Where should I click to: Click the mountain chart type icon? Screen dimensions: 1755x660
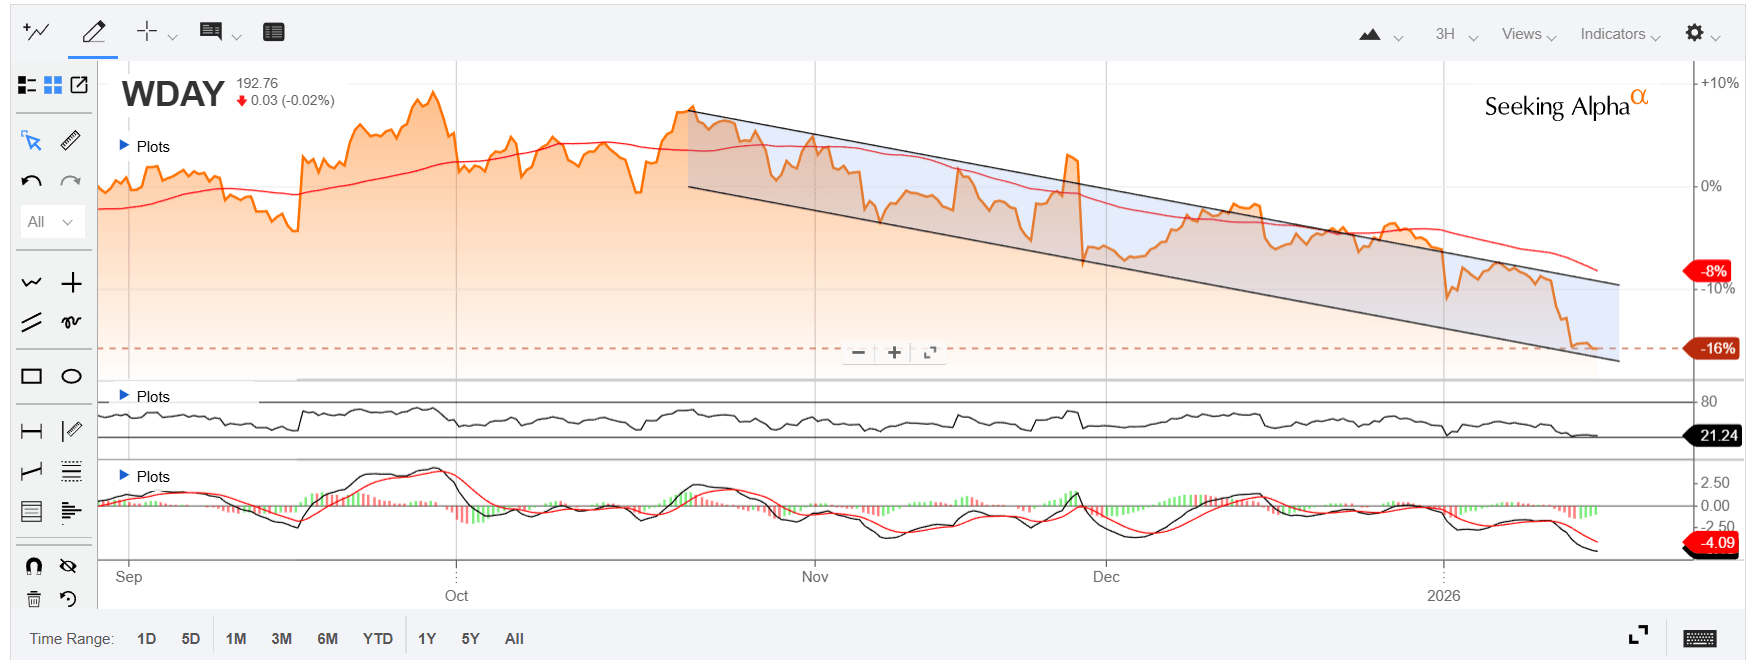1370,34
